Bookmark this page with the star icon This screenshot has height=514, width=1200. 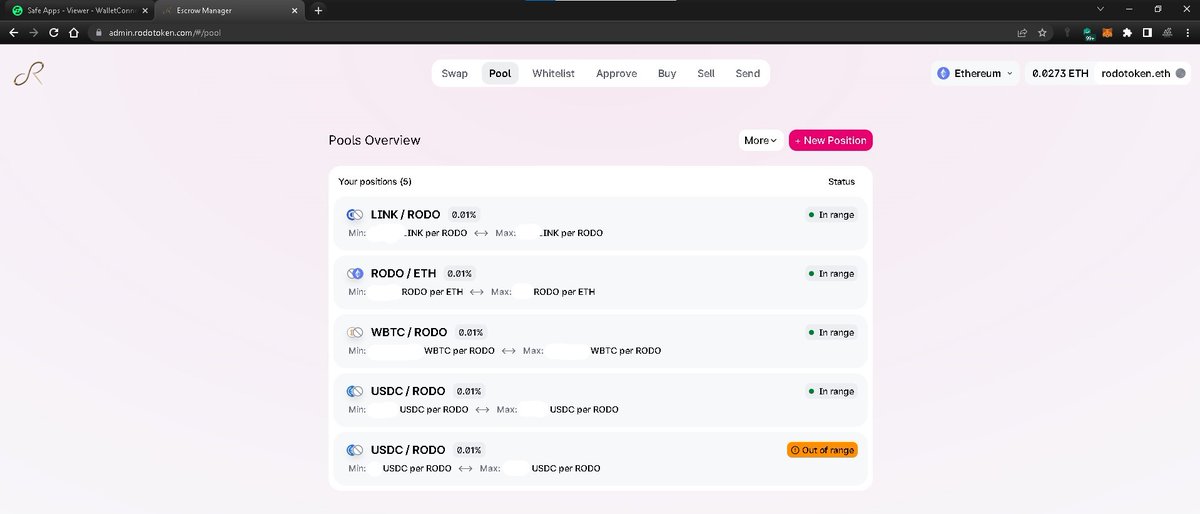click(1043, 32)
